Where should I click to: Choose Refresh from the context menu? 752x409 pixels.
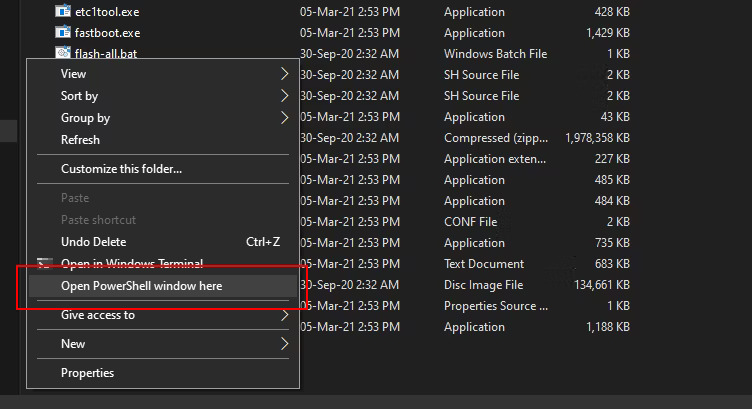(x=80, y=140)
